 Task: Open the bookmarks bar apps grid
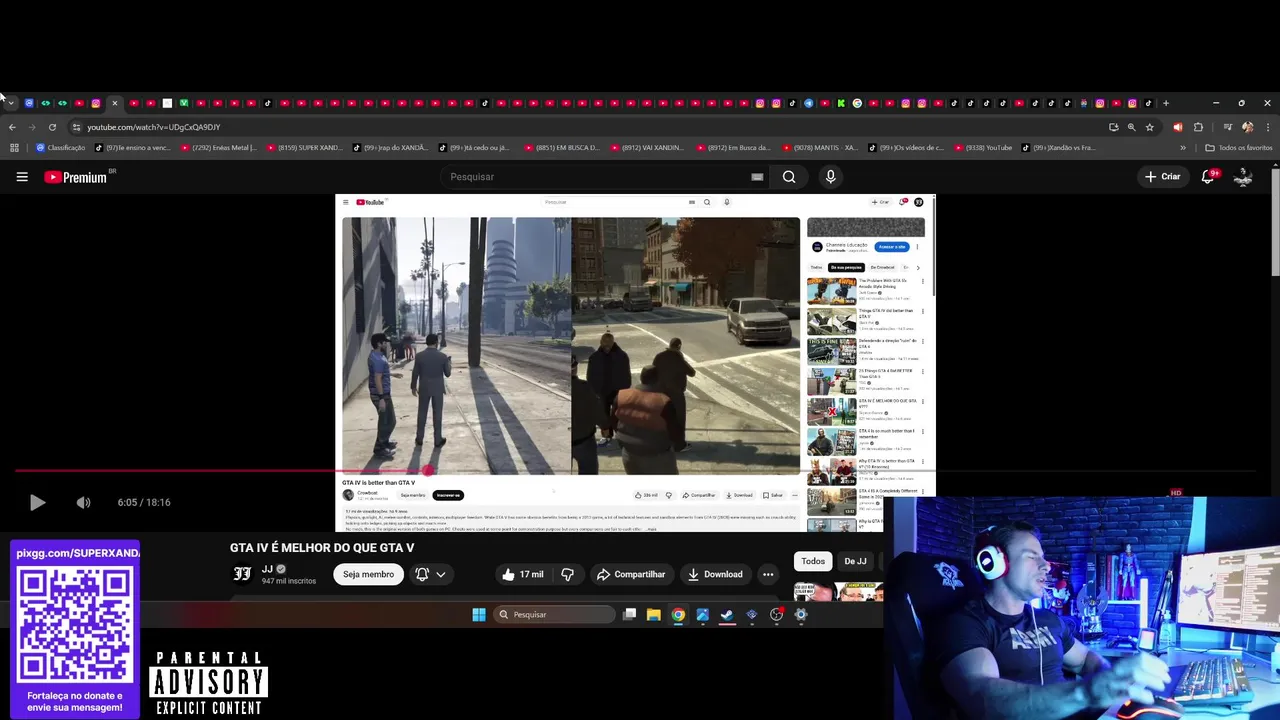pos(14,148)
